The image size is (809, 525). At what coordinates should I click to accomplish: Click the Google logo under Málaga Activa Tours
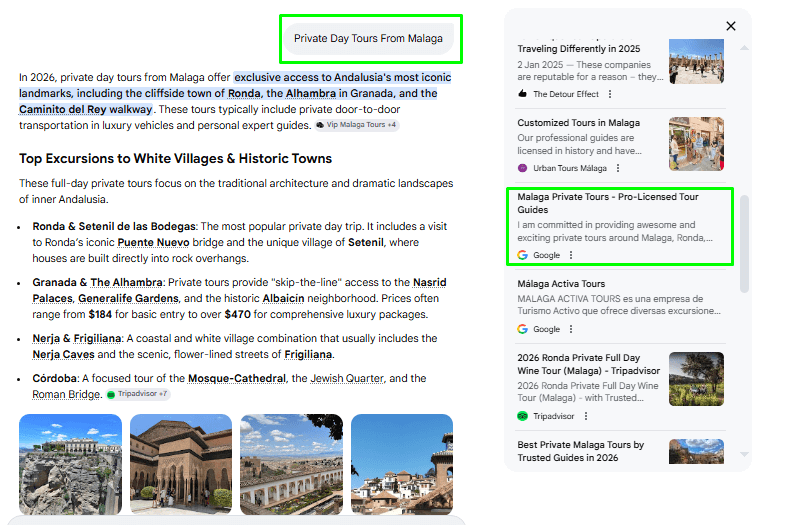[523, 329]
